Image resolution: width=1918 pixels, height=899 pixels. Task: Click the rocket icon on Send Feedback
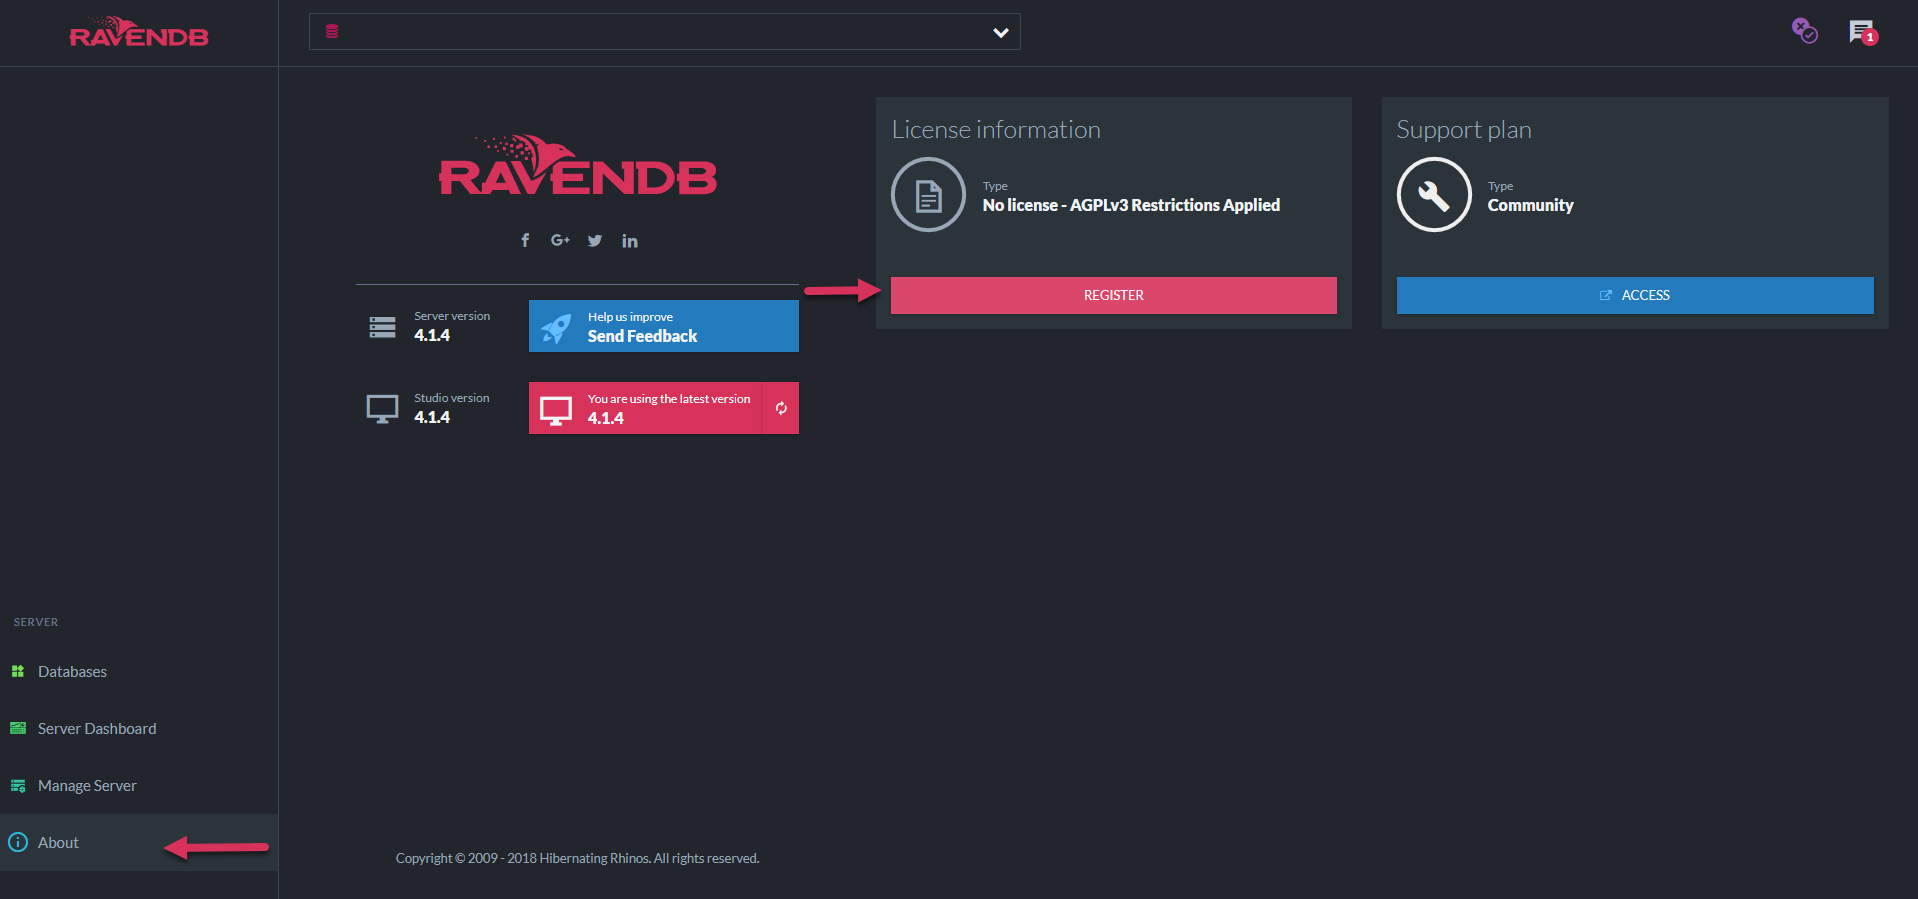coord(556,327)
